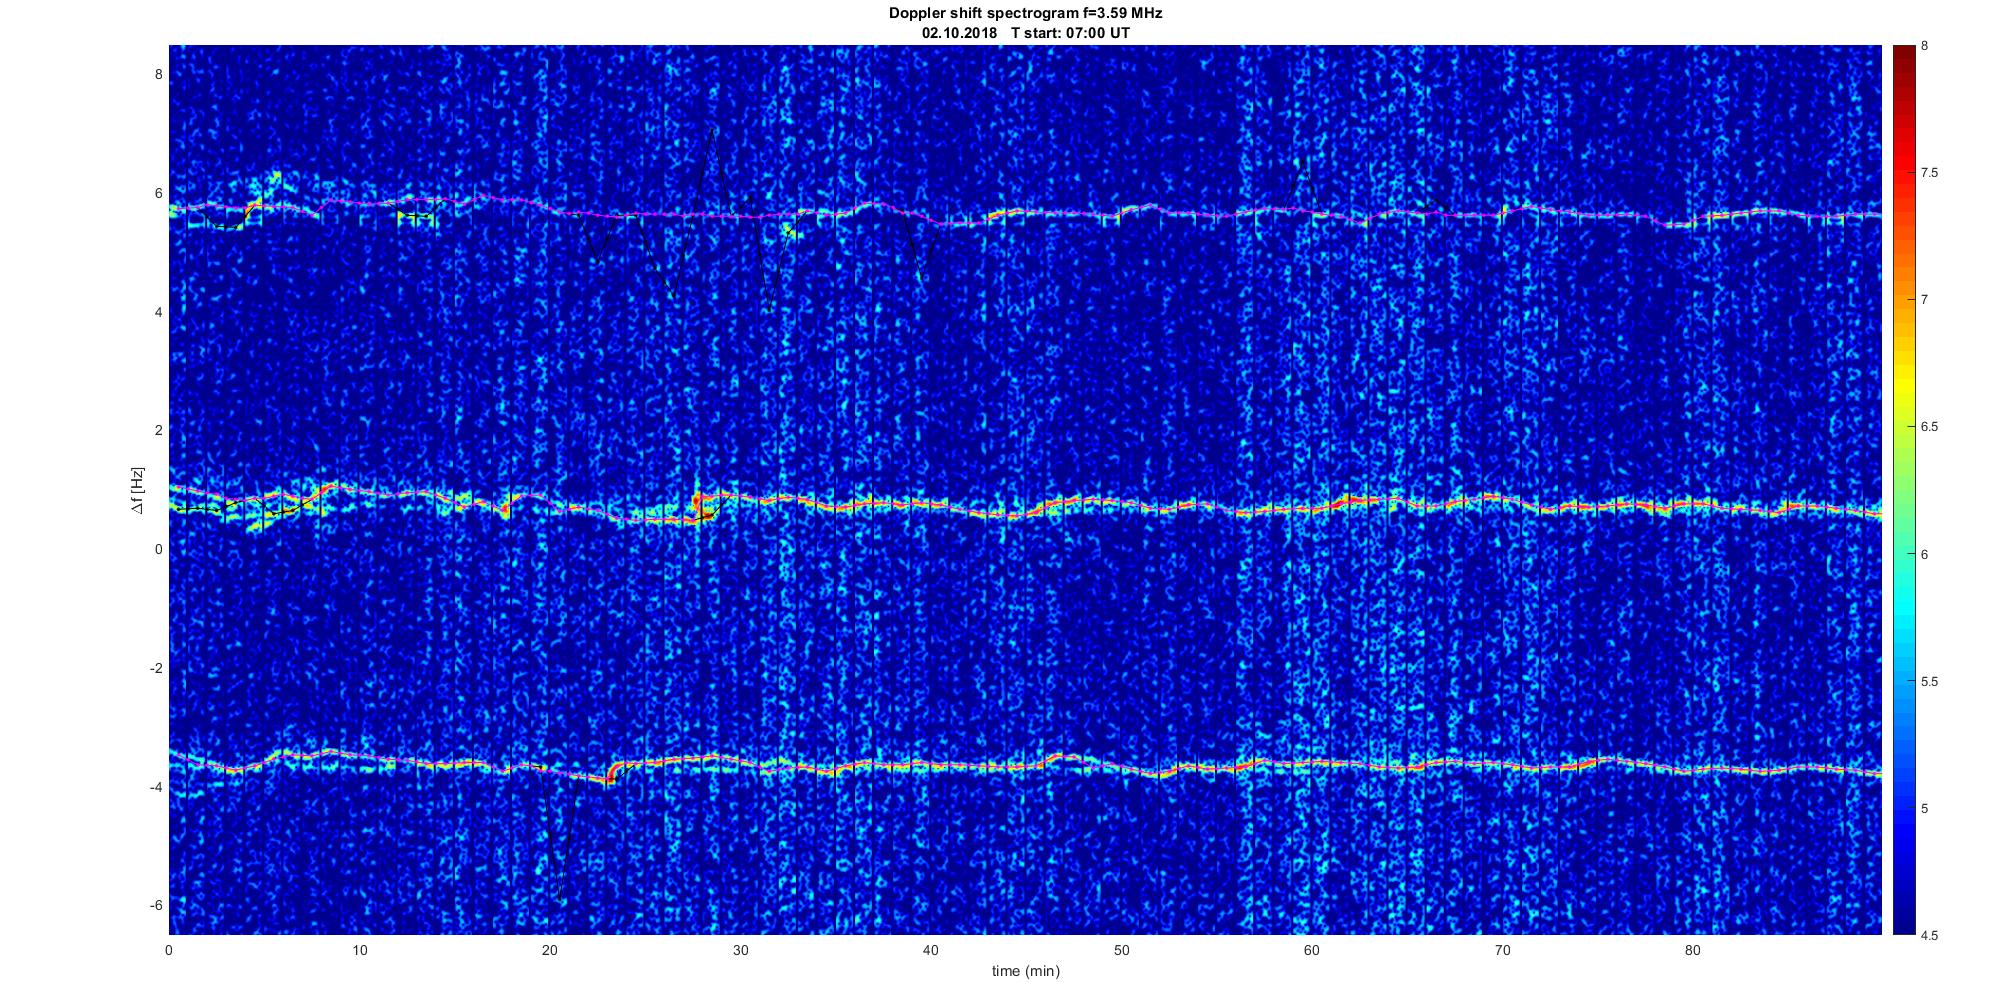Click the x-axis tick label '10'
The image size is (2000, 1003).
[360, 950]
